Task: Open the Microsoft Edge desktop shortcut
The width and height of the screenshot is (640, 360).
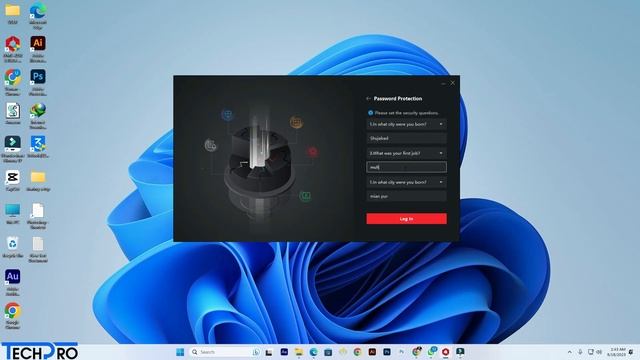Action: (38, 16)
